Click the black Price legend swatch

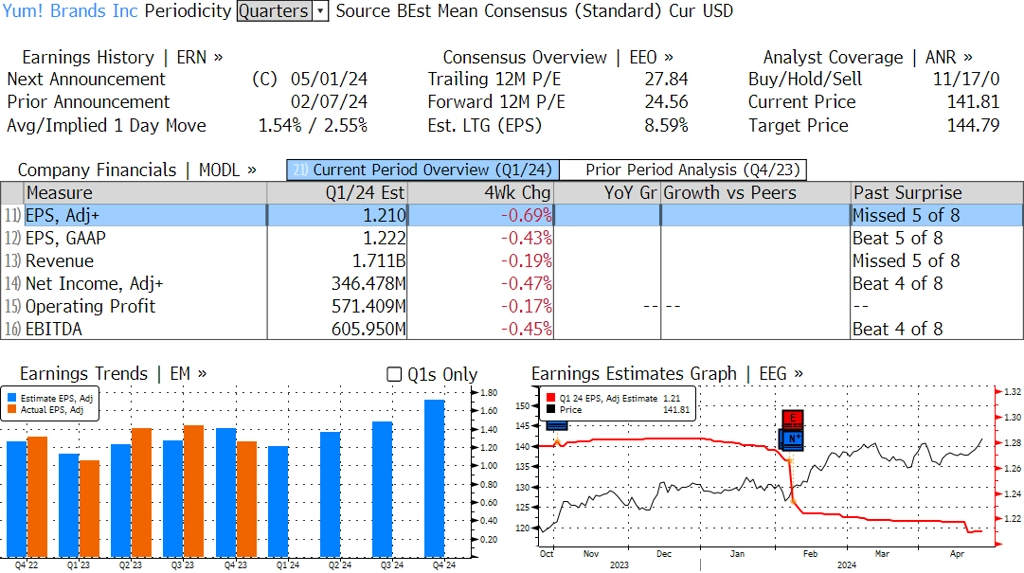click(x=551, y=410)
